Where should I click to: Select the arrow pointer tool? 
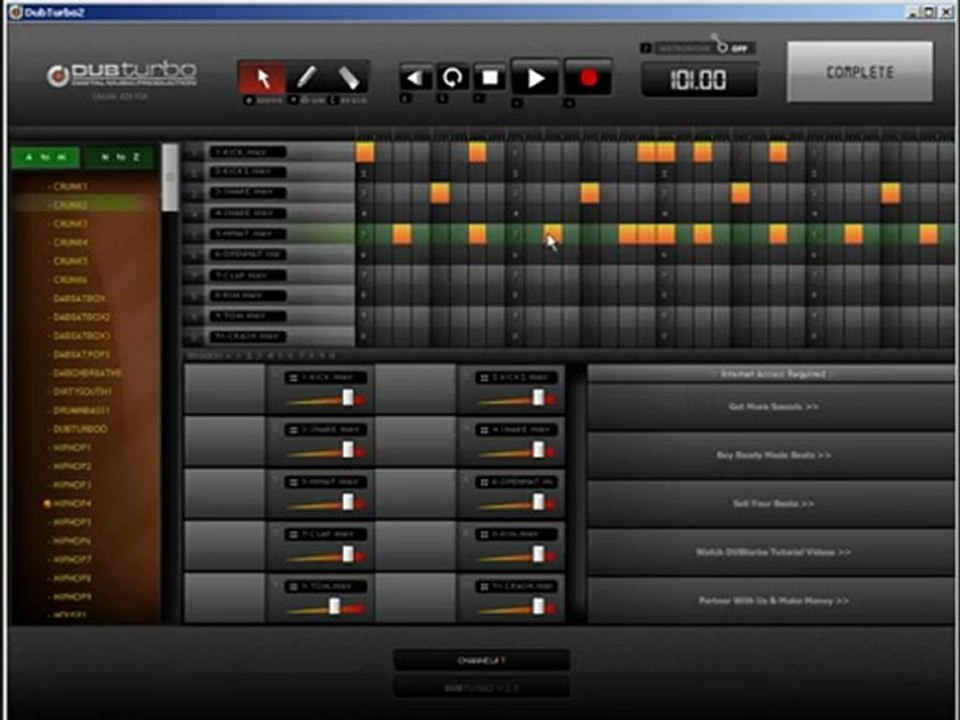pos(262,78)
